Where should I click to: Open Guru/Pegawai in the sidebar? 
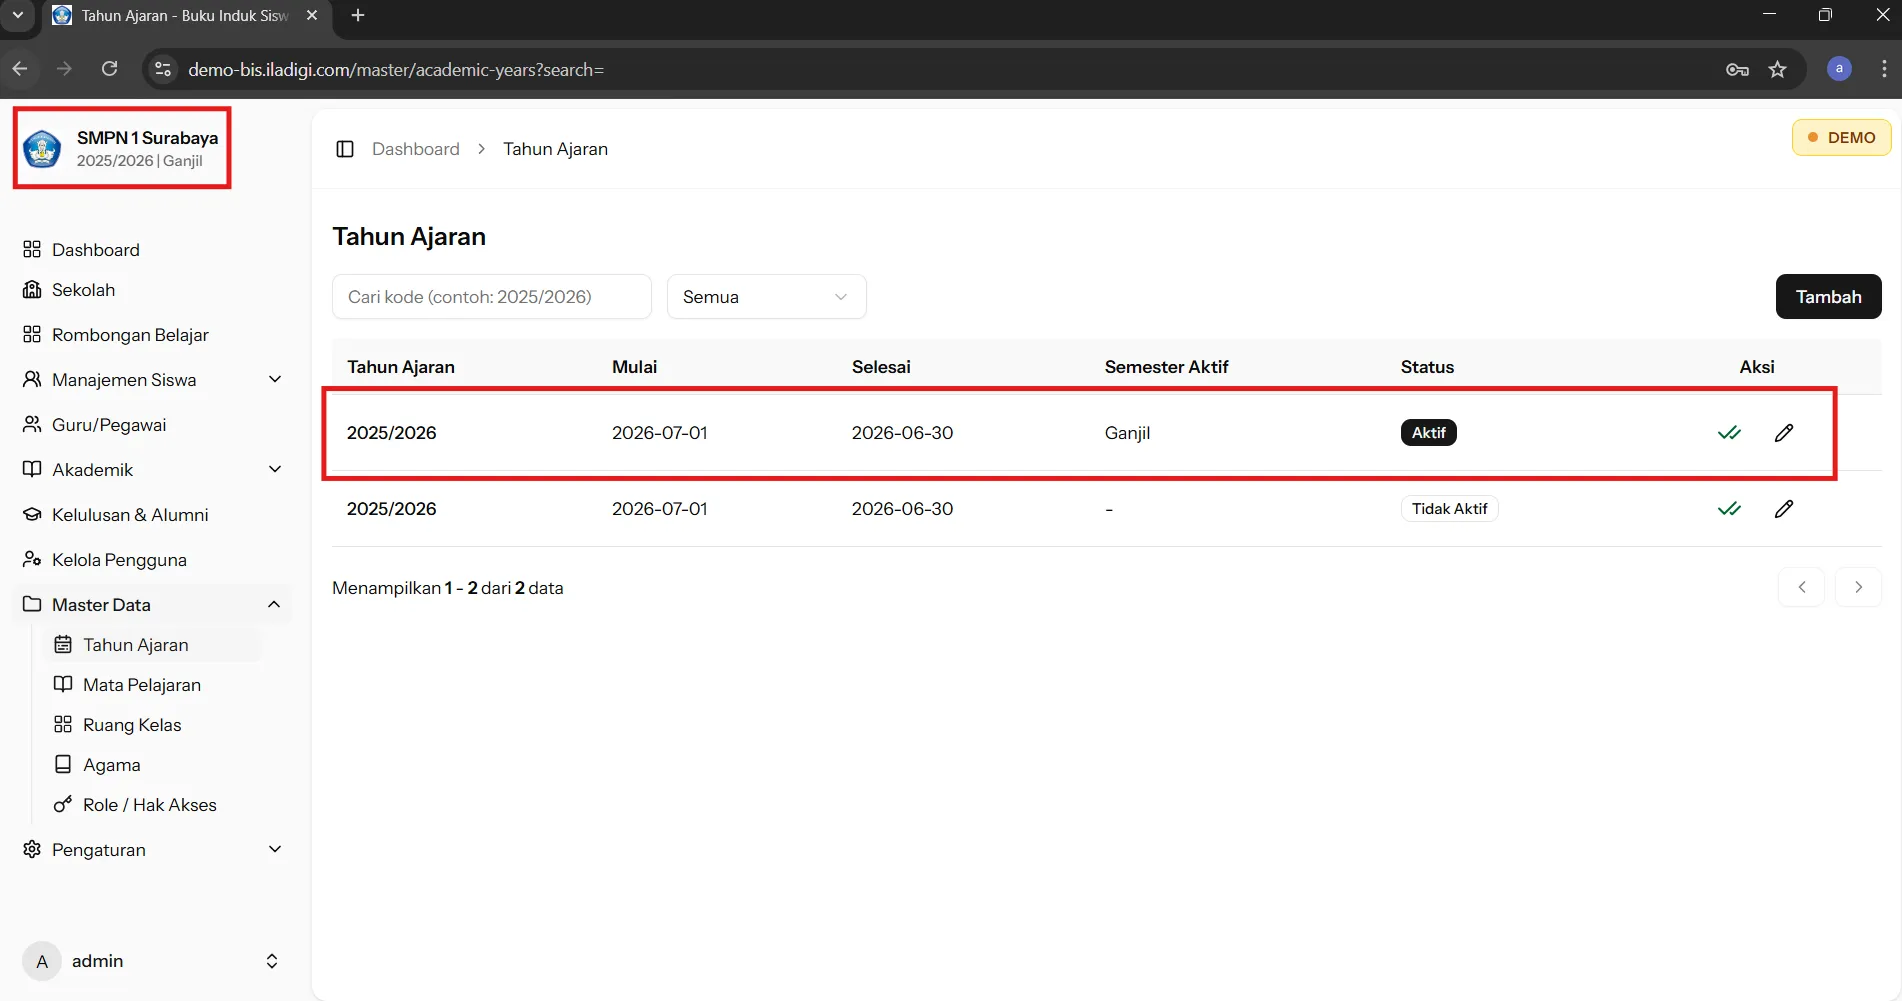tap(109, 425)
